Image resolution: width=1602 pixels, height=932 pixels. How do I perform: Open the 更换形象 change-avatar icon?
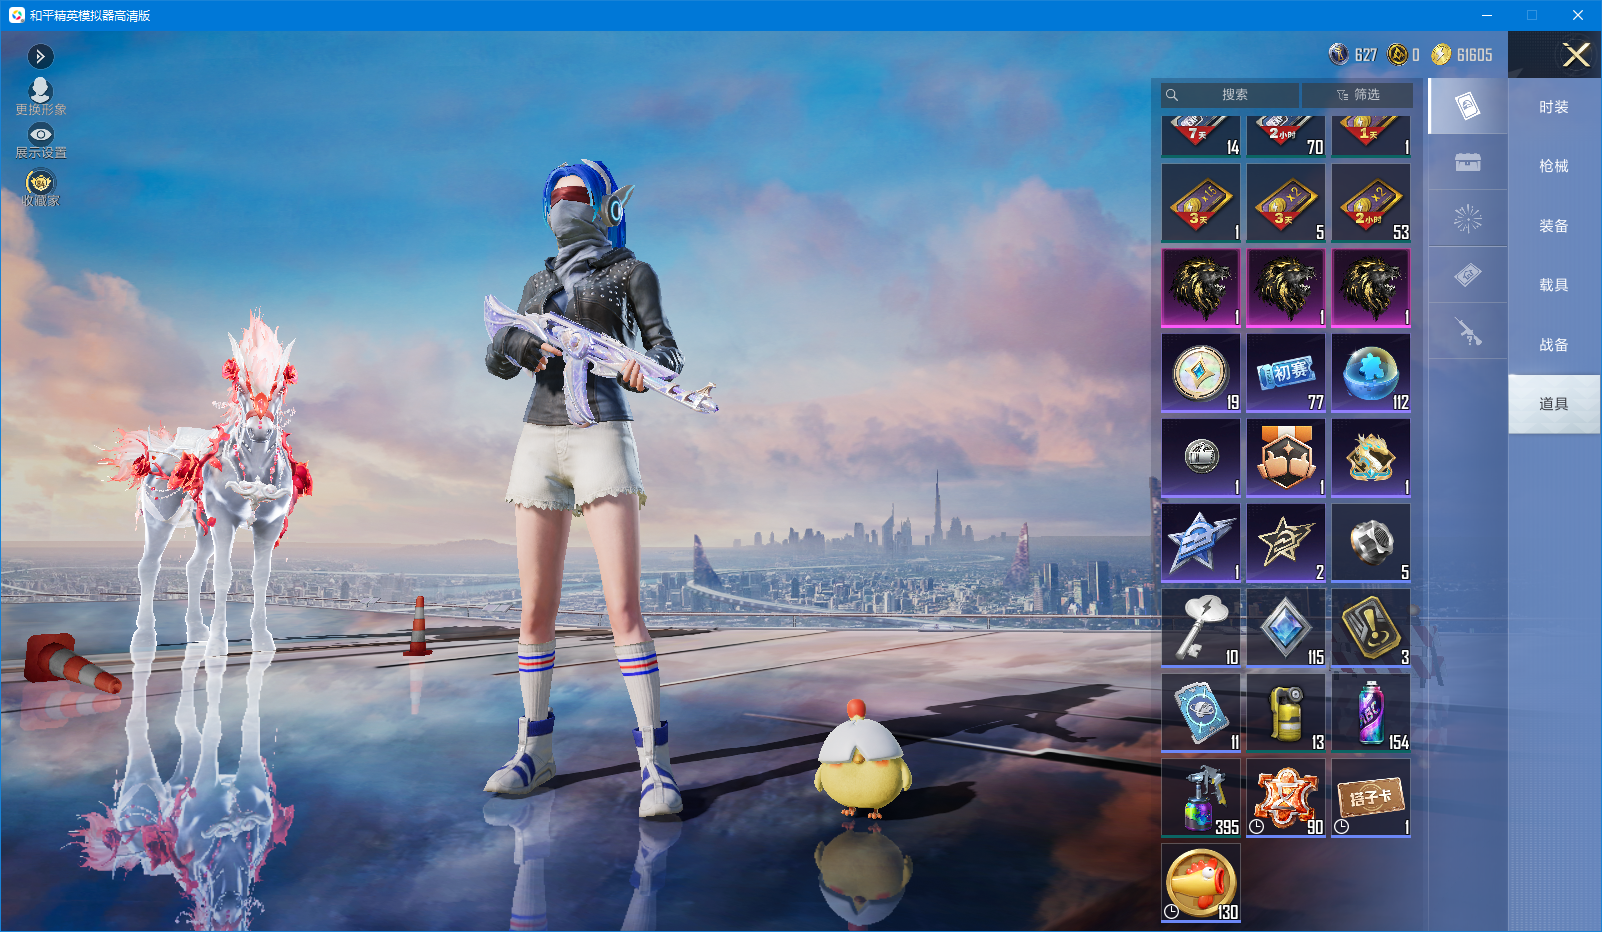click(x=40, y=95)
